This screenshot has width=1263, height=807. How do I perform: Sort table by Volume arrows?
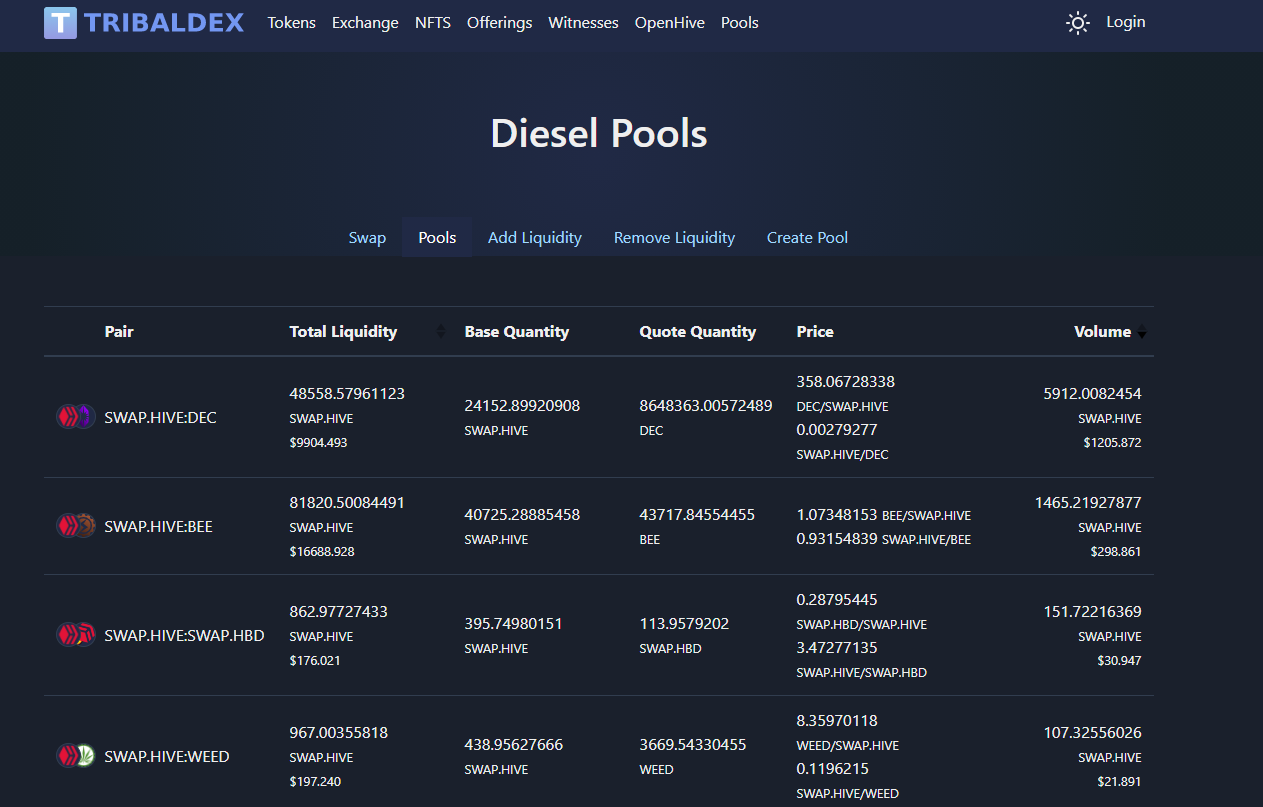[x=1142, y=332]
